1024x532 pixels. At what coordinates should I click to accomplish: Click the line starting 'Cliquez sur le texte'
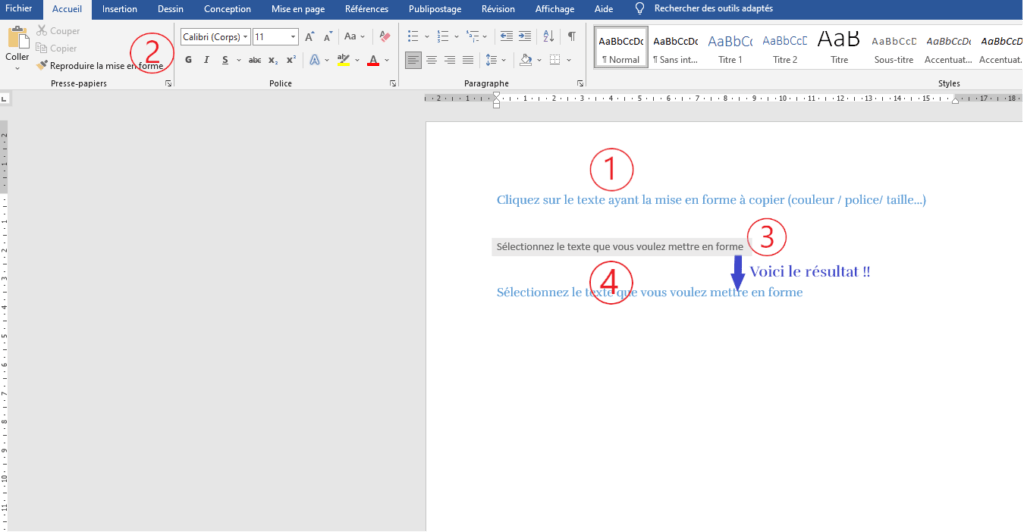(711, 200)
